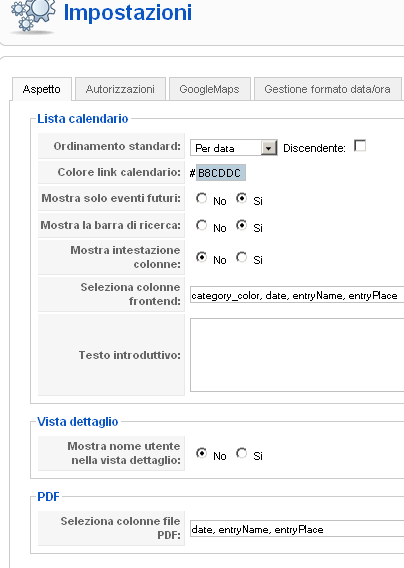Click the Impostazioni gears icon
The width and height of the screenshot is (404, 568).
[x=33, y=16]
